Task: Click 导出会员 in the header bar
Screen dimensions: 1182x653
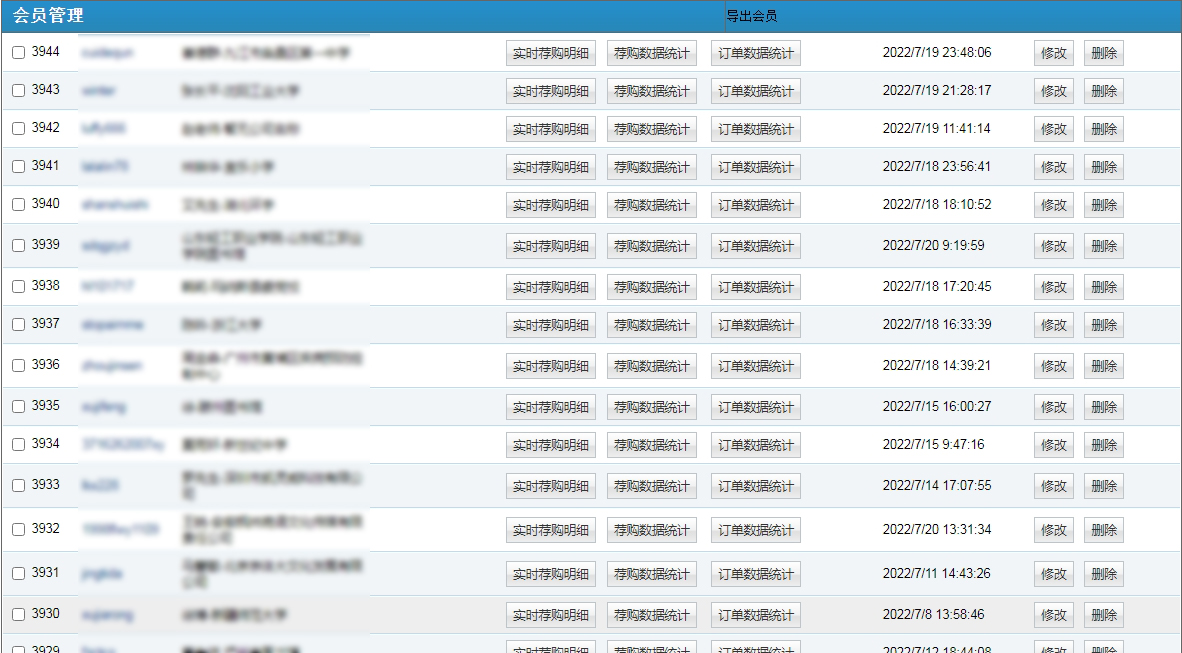Action: pyautogui.click(x=751, y=16)
